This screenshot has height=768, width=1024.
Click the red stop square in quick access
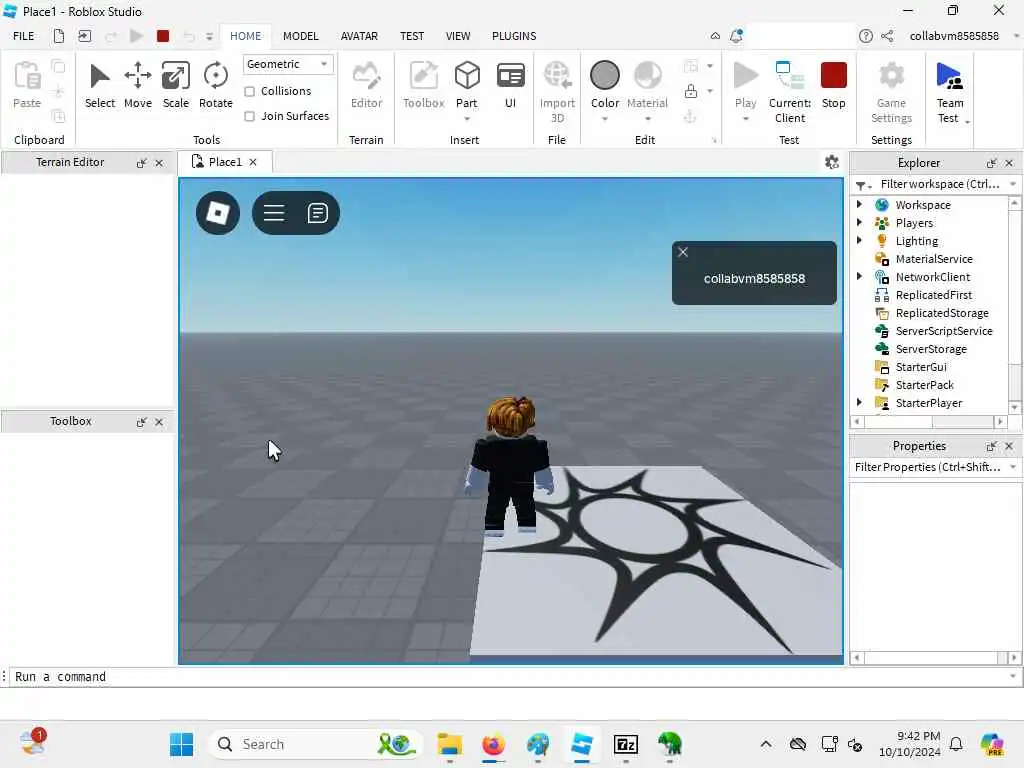tap(163, 36)
